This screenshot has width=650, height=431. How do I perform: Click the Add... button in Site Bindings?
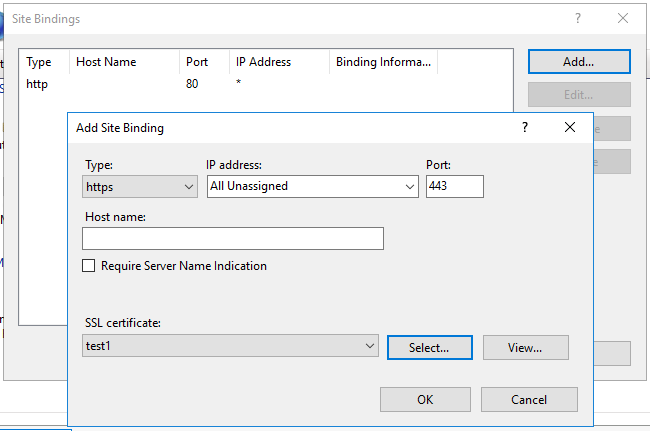[578, 61]
